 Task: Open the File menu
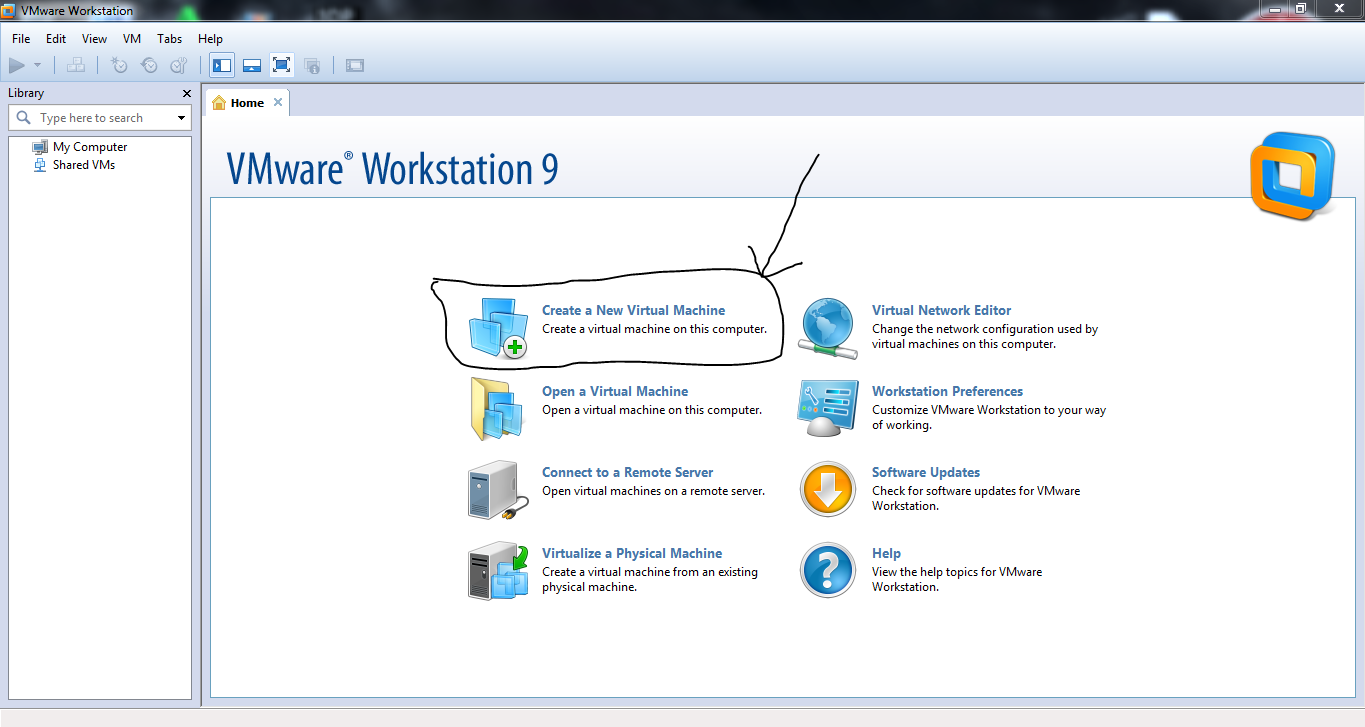pos(21,39)
